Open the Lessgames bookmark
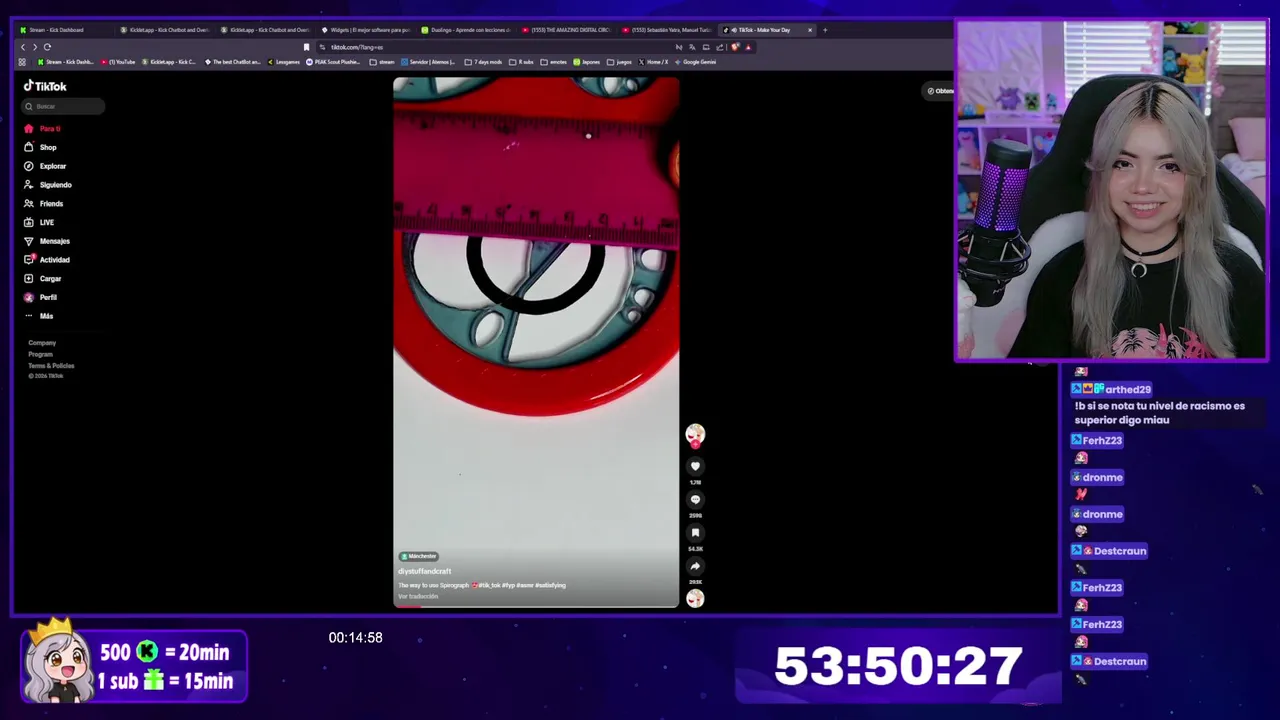1280x720 pixels. pyautogui.click(x=284, y=62)
